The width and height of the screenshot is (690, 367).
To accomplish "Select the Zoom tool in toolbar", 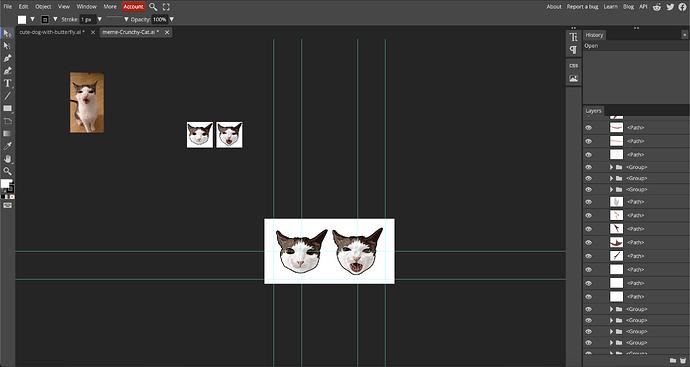I will 7,172.
